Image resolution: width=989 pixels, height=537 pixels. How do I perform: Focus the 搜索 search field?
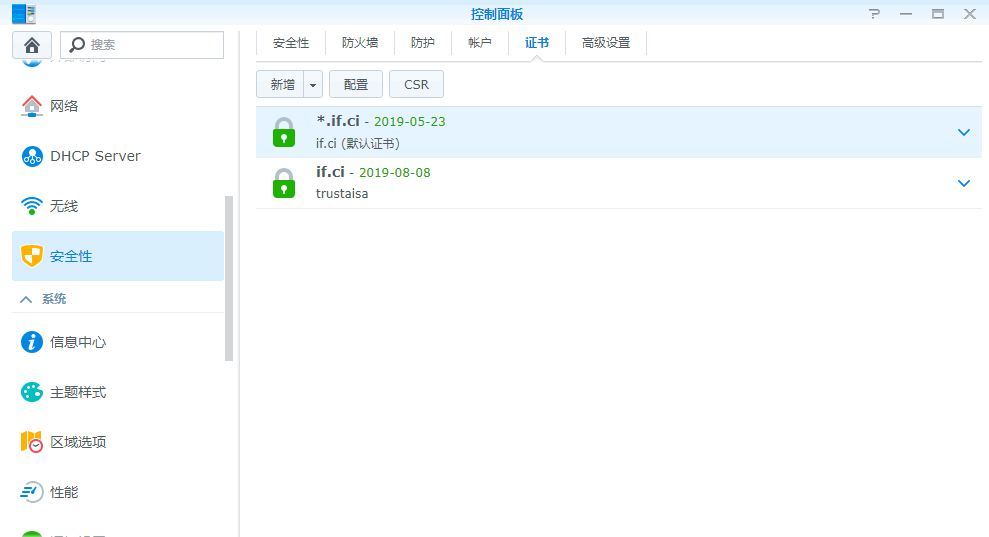(x=142, y=45)
